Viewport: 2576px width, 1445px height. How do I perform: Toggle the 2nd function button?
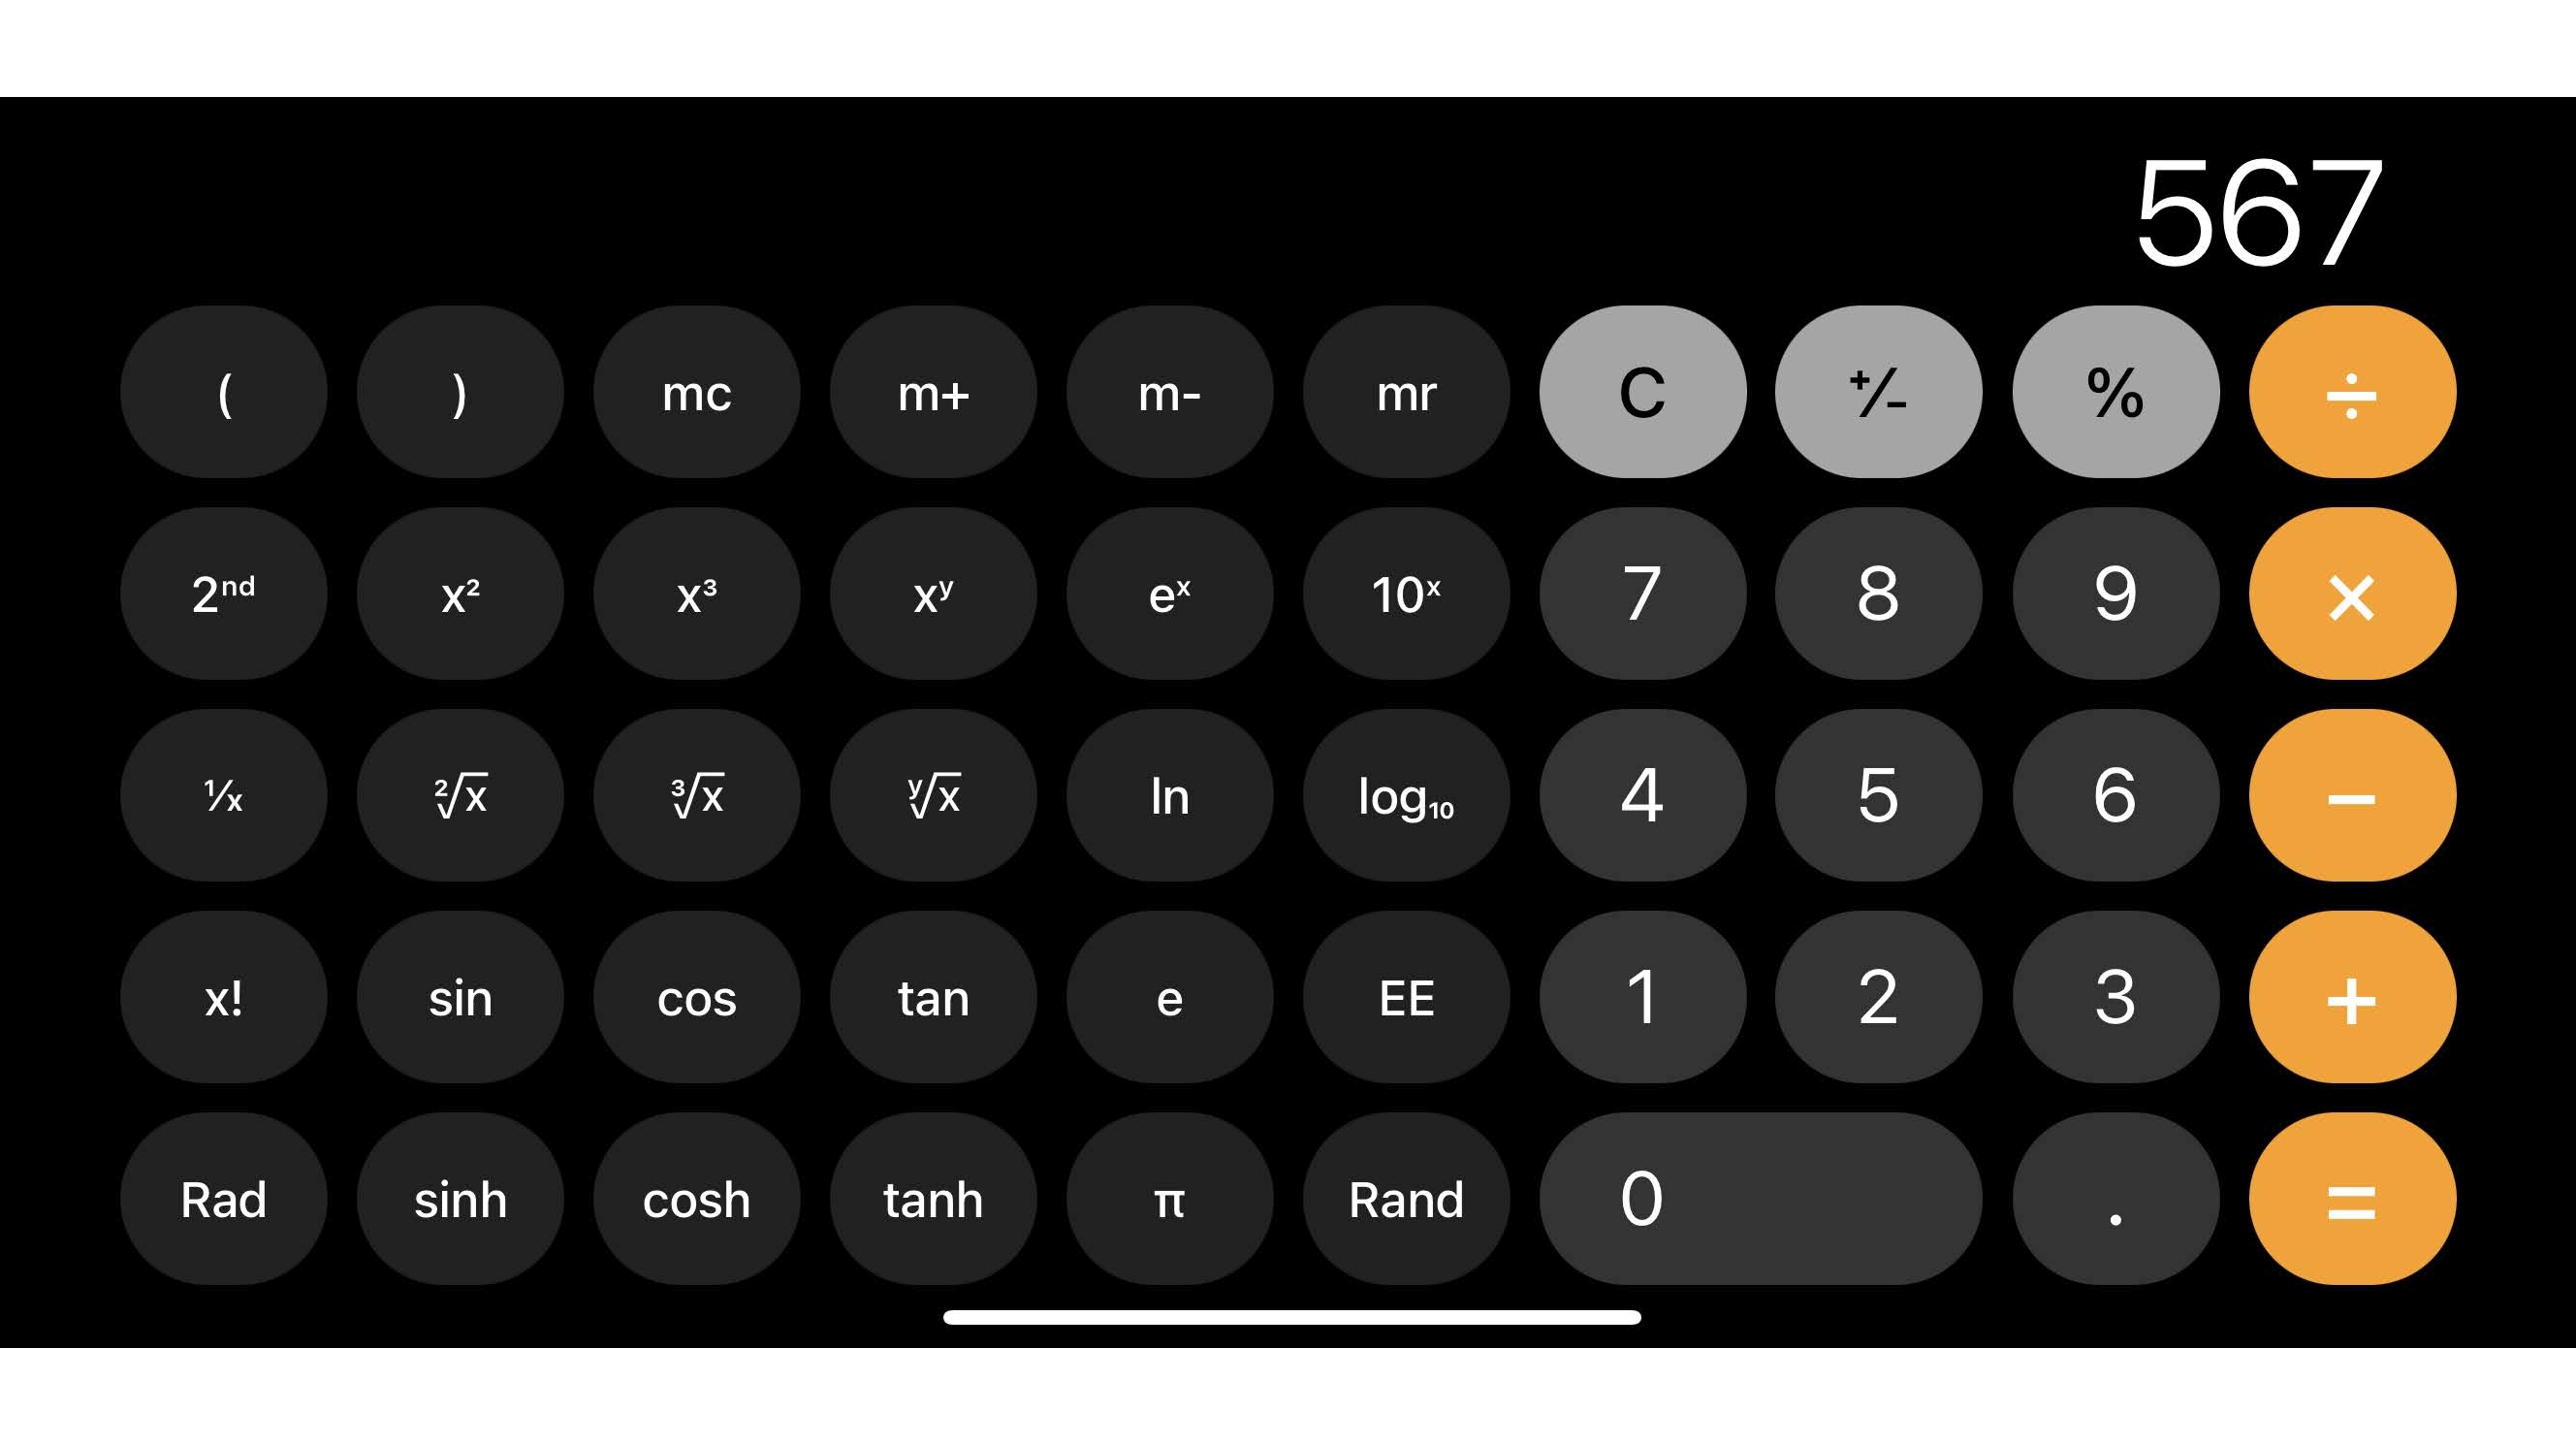[225, 594]
